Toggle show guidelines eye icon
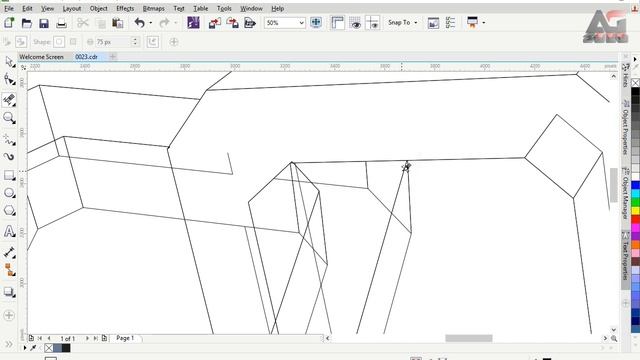 coord(373,23)
